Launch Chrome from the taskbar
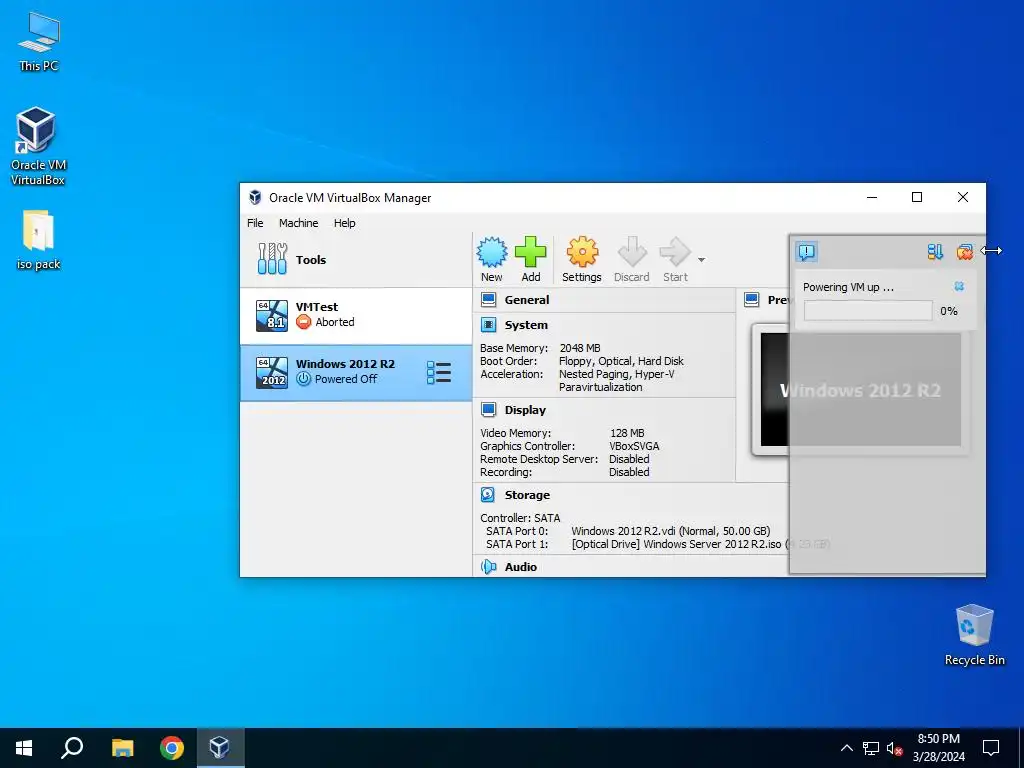The width and height of the screenshot is (1024, 768). 172,748
